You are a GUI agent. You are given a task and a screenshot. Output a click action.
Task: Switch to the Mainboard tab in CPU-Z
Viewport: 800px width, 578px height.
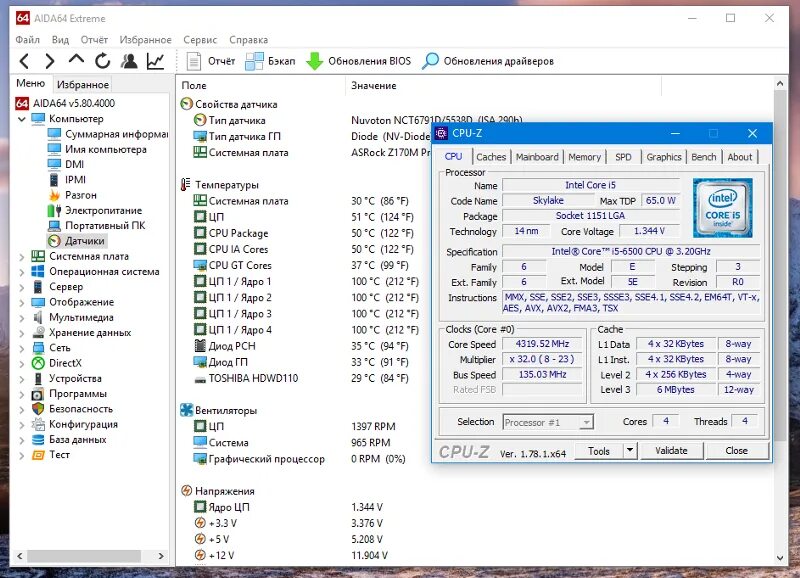(x=537, y=157)
